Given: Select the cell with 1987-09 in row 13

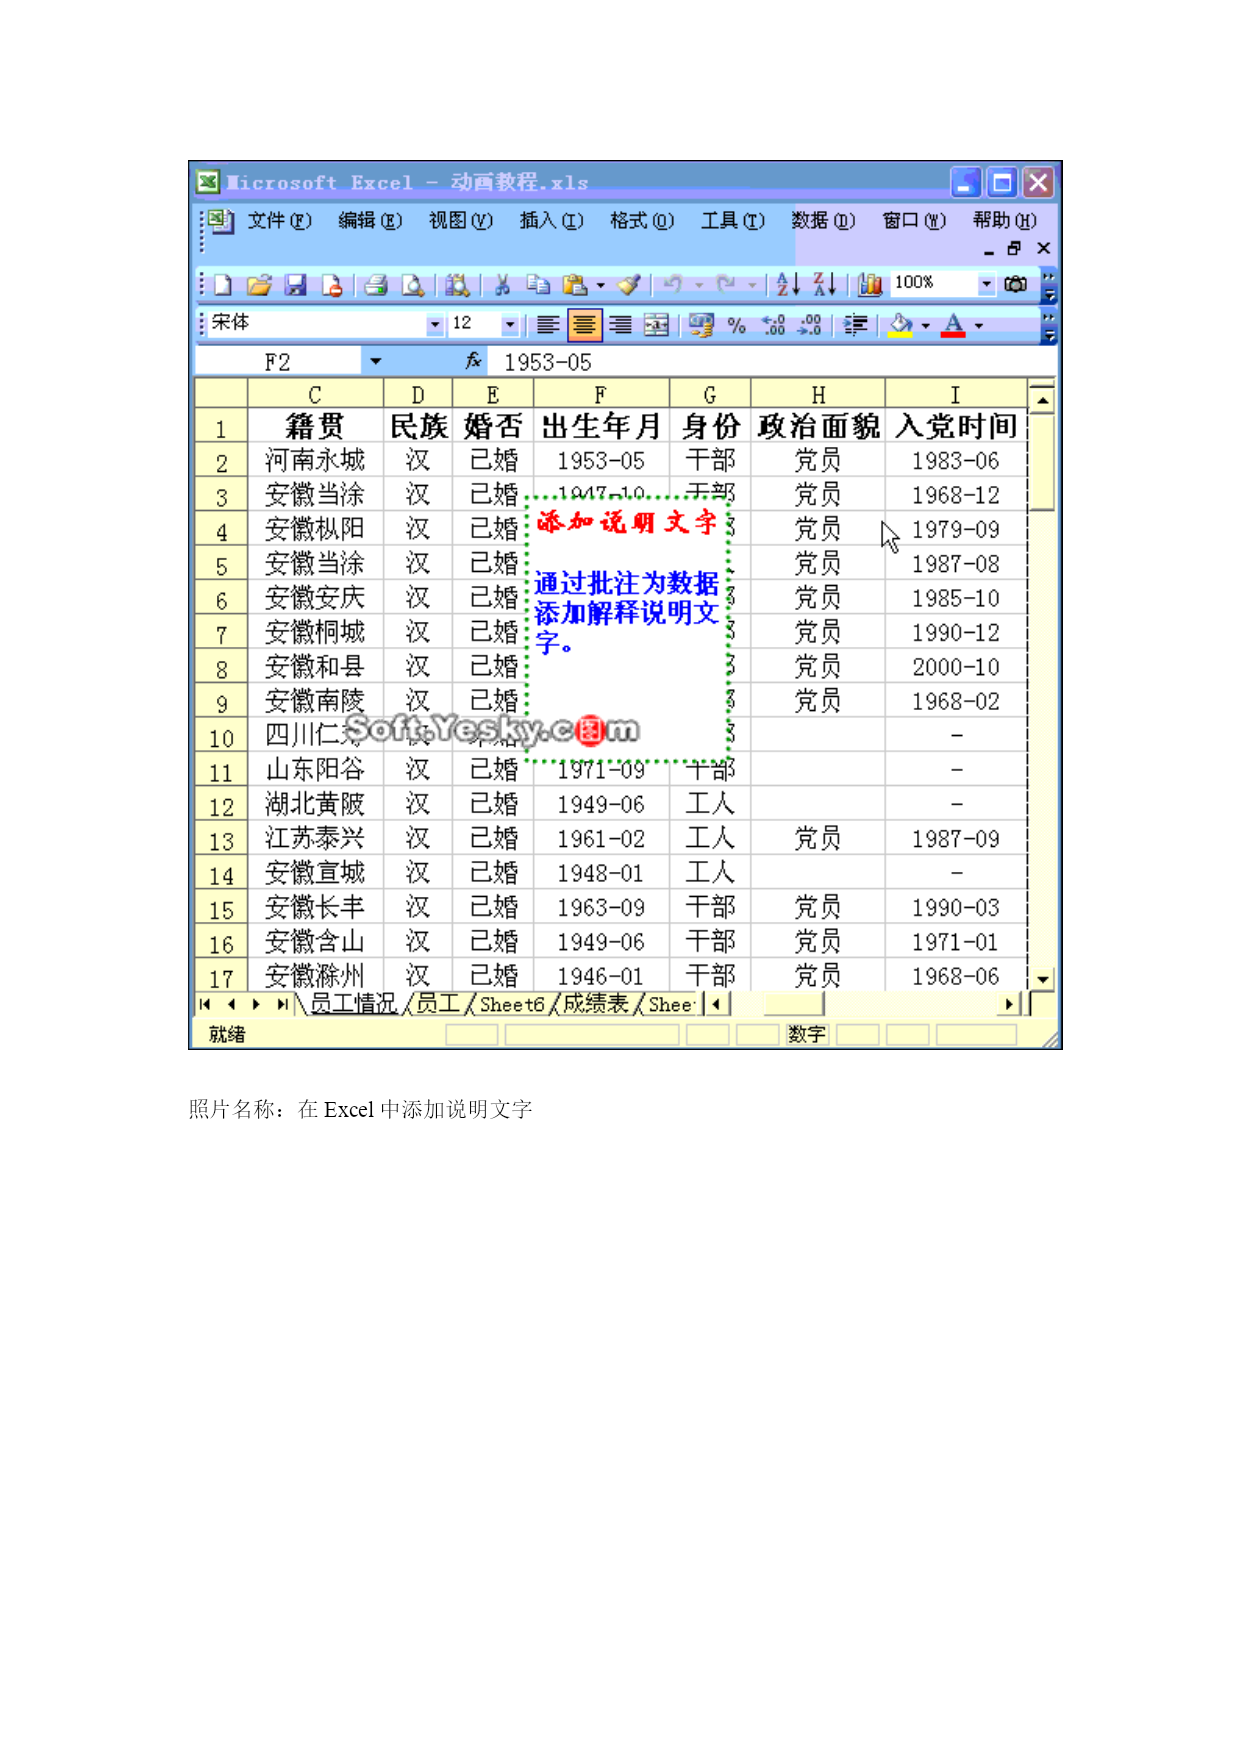Looking at the screenshot, I should [x=956, y=839].
